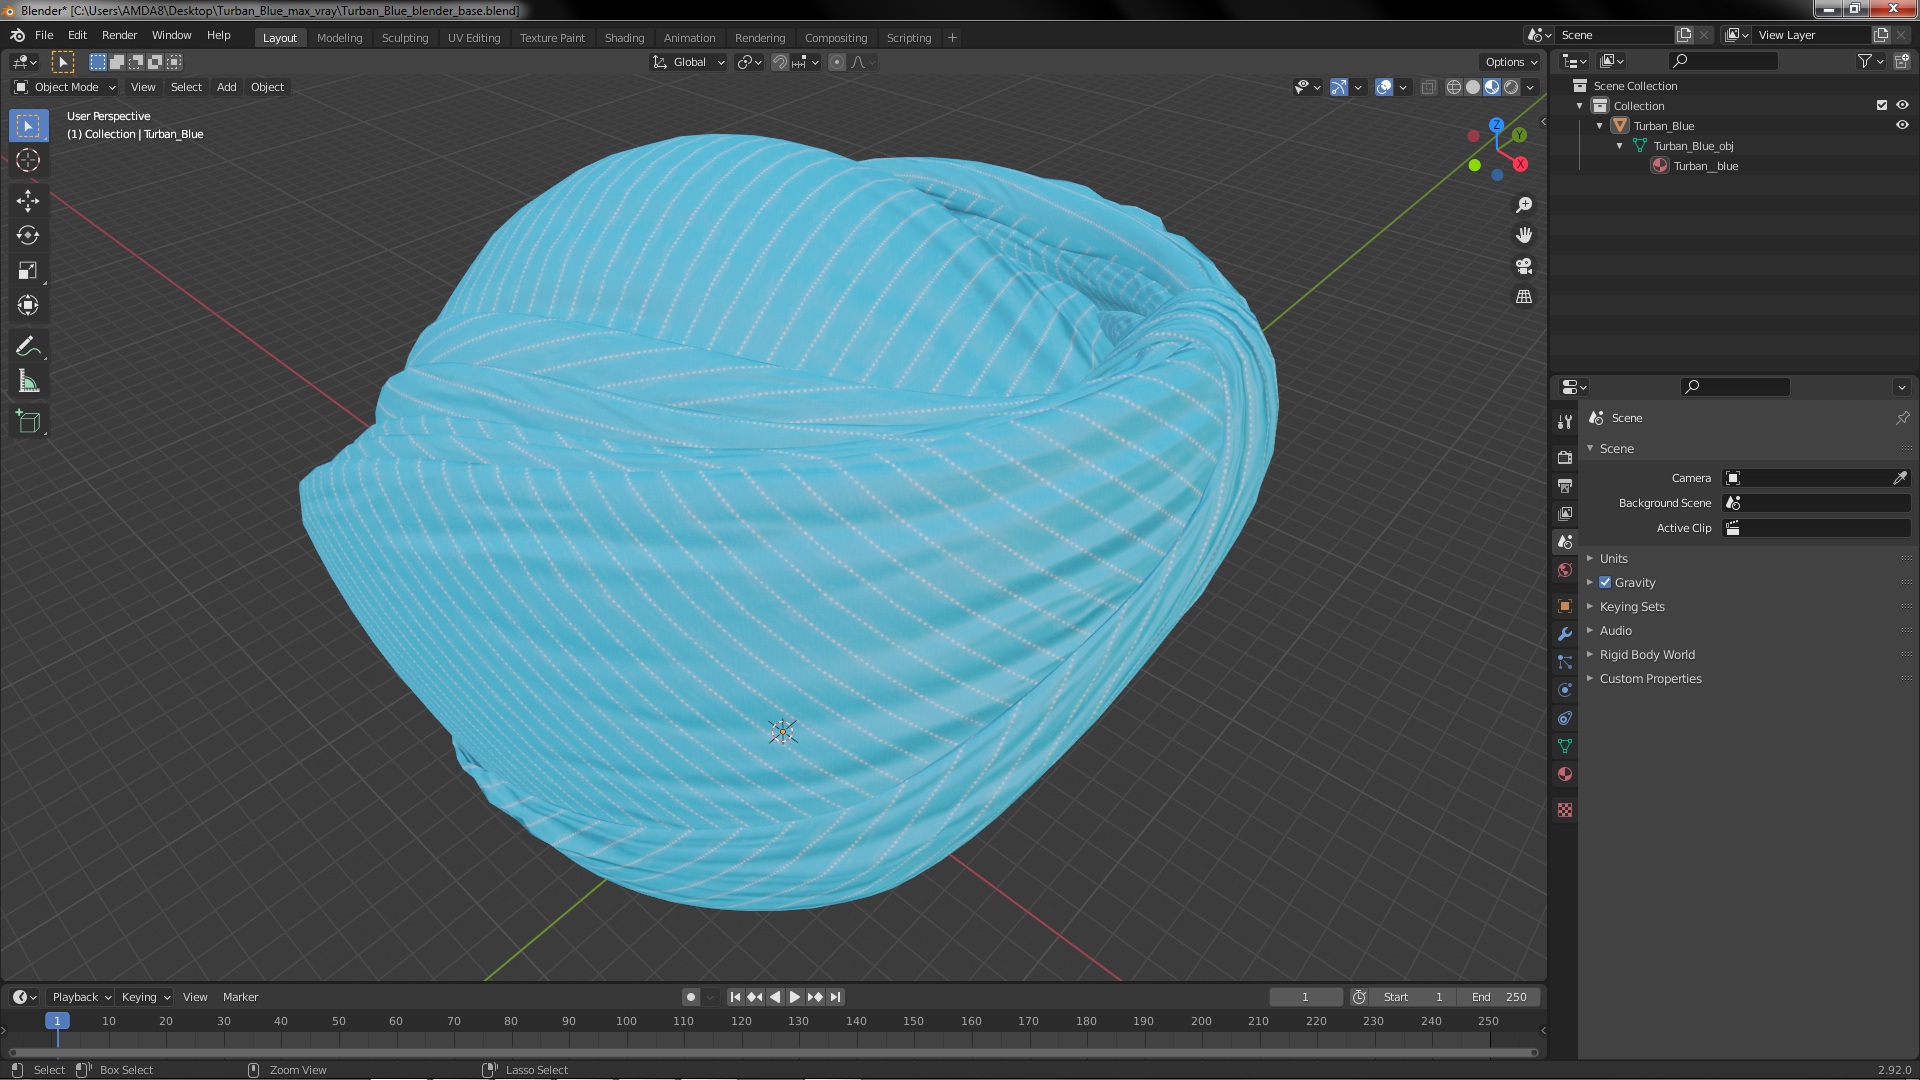Uncheck the Collection exclude checkbox
The height and width of the screenshot is (1080, 1920).
click(x=1881, y=105)
